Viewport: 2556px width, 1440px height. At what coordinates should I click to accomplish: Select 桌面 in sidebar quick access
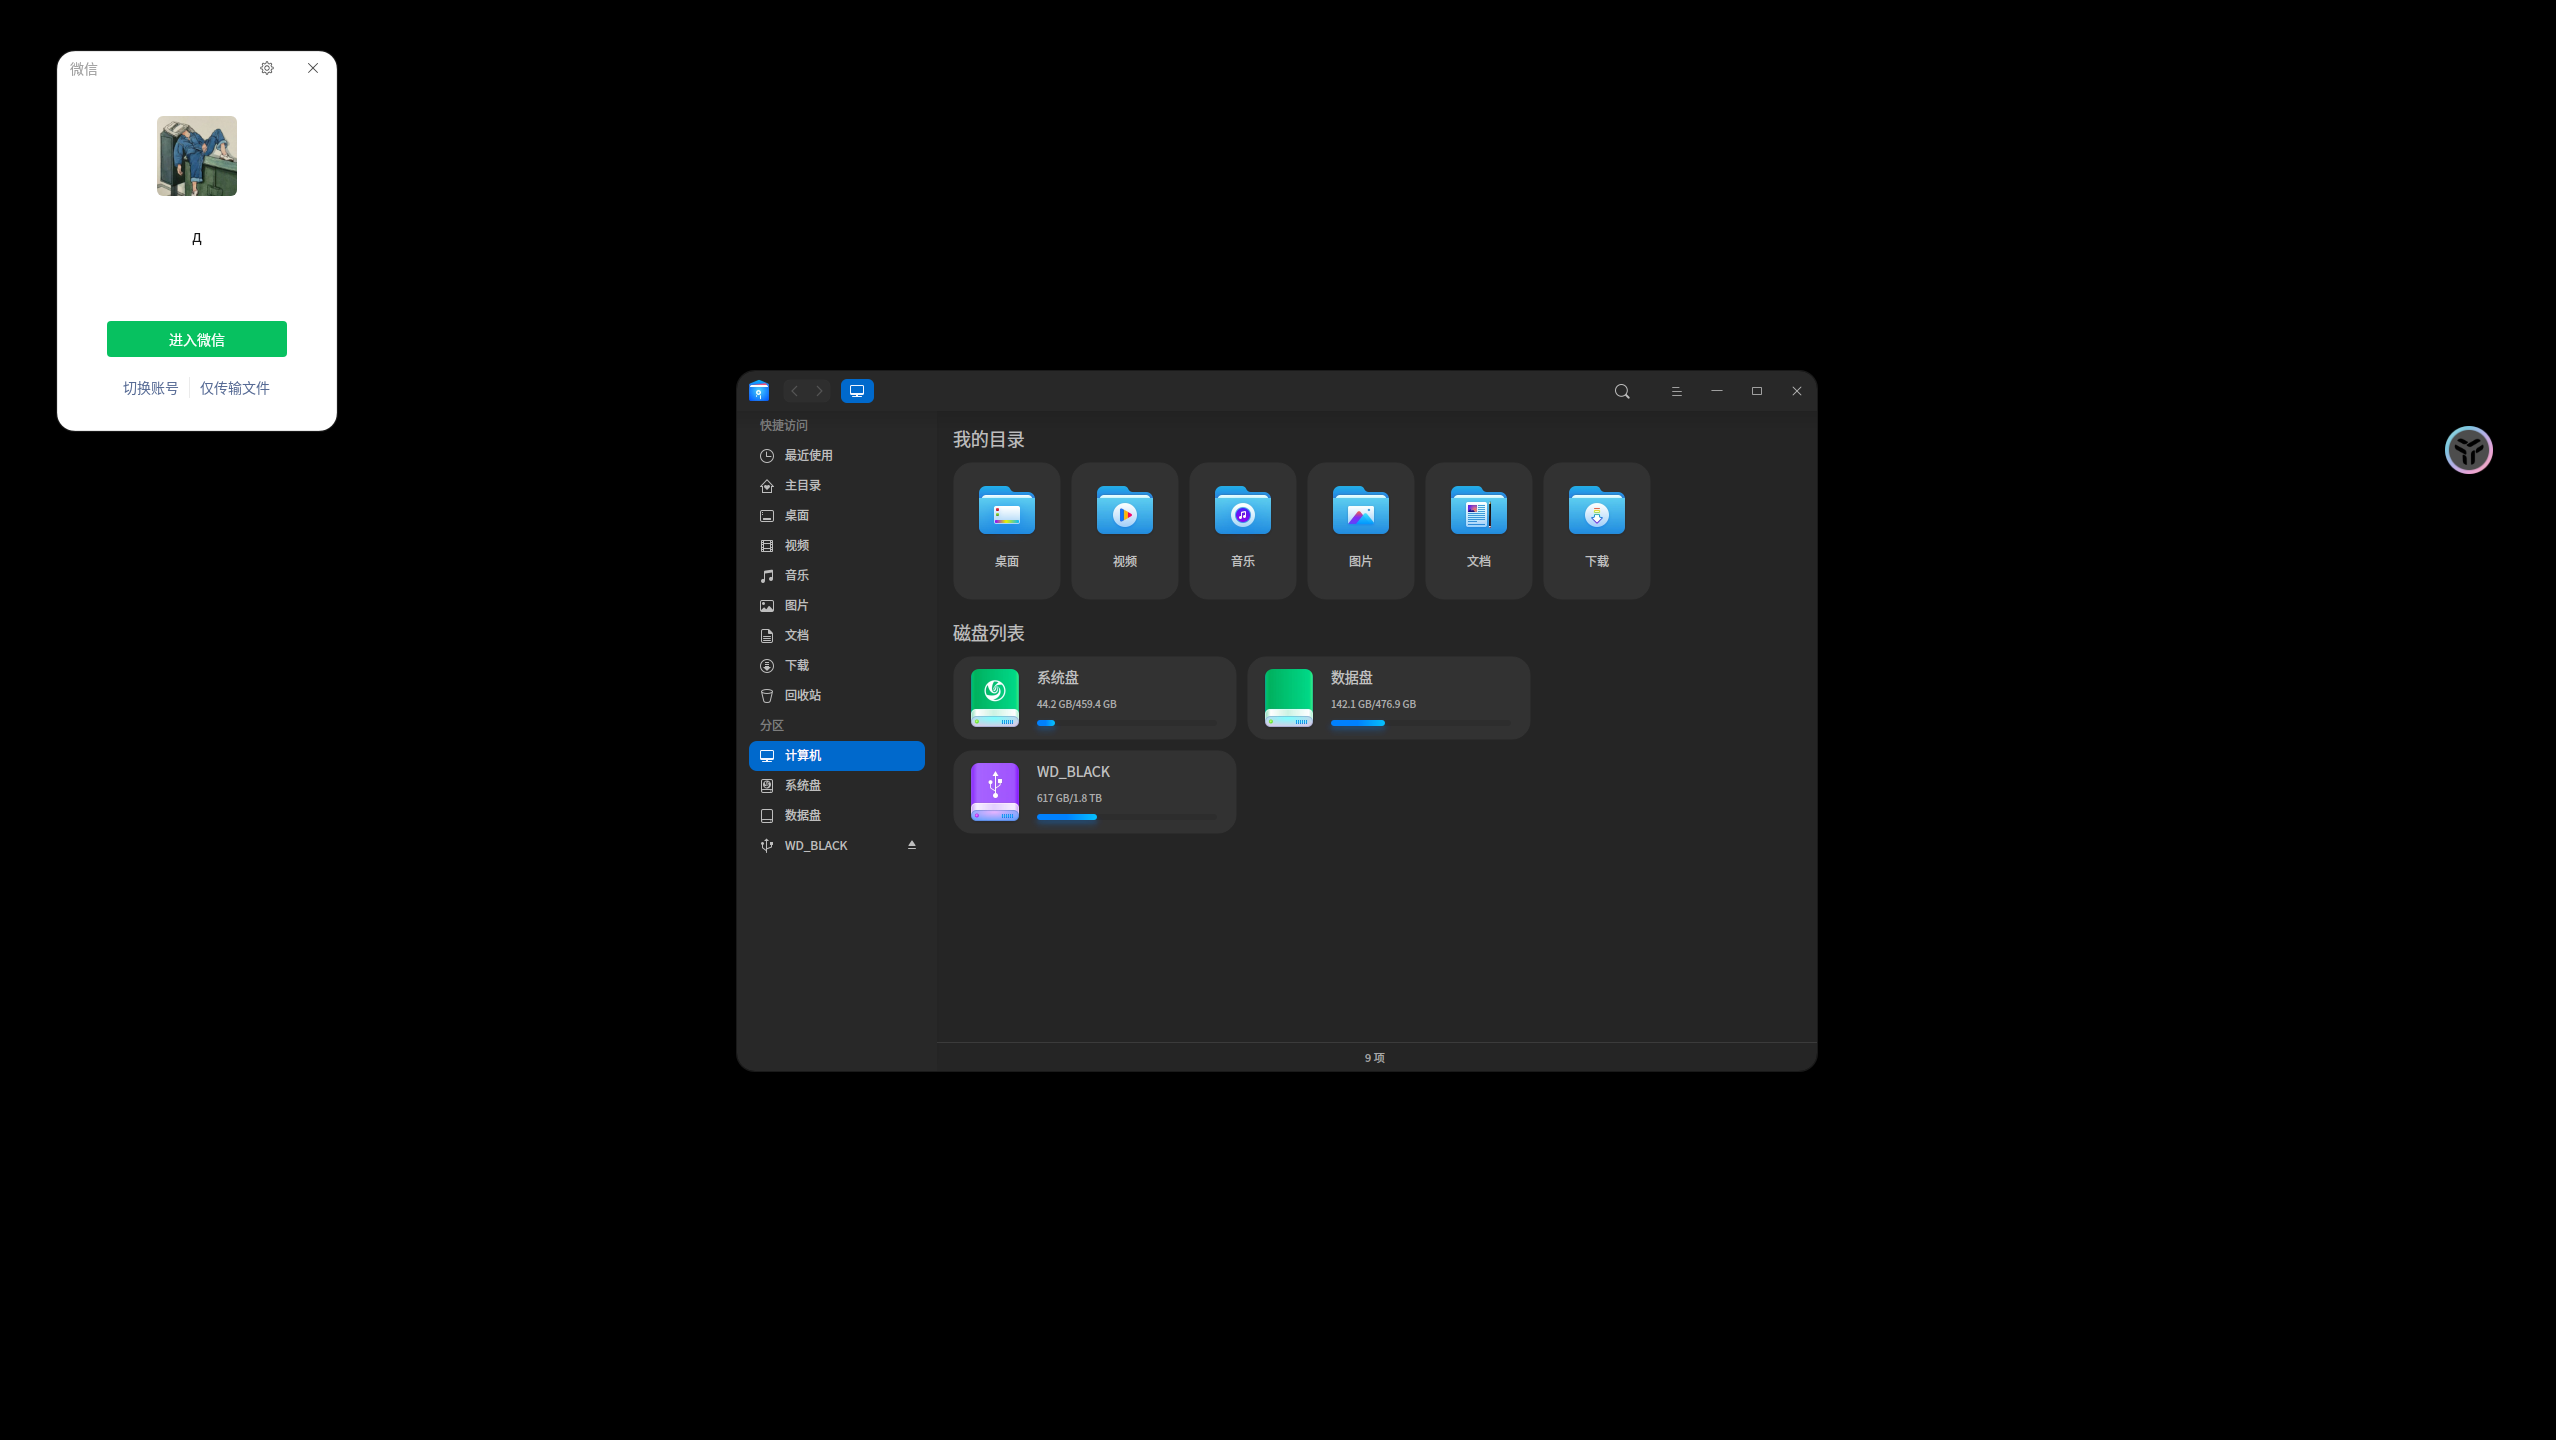pyautogui.click(x=837, y=515)
